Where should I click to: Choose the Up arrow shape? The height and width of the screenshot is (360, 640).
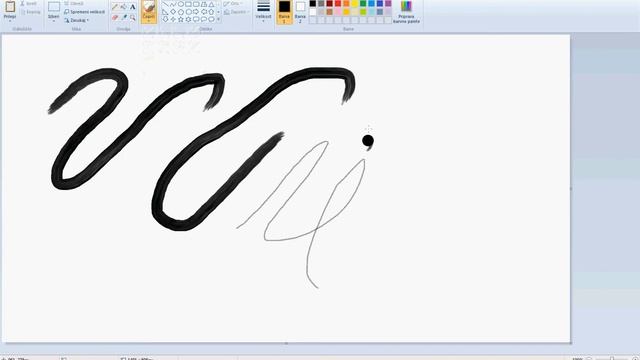click(x=211, y=12)
